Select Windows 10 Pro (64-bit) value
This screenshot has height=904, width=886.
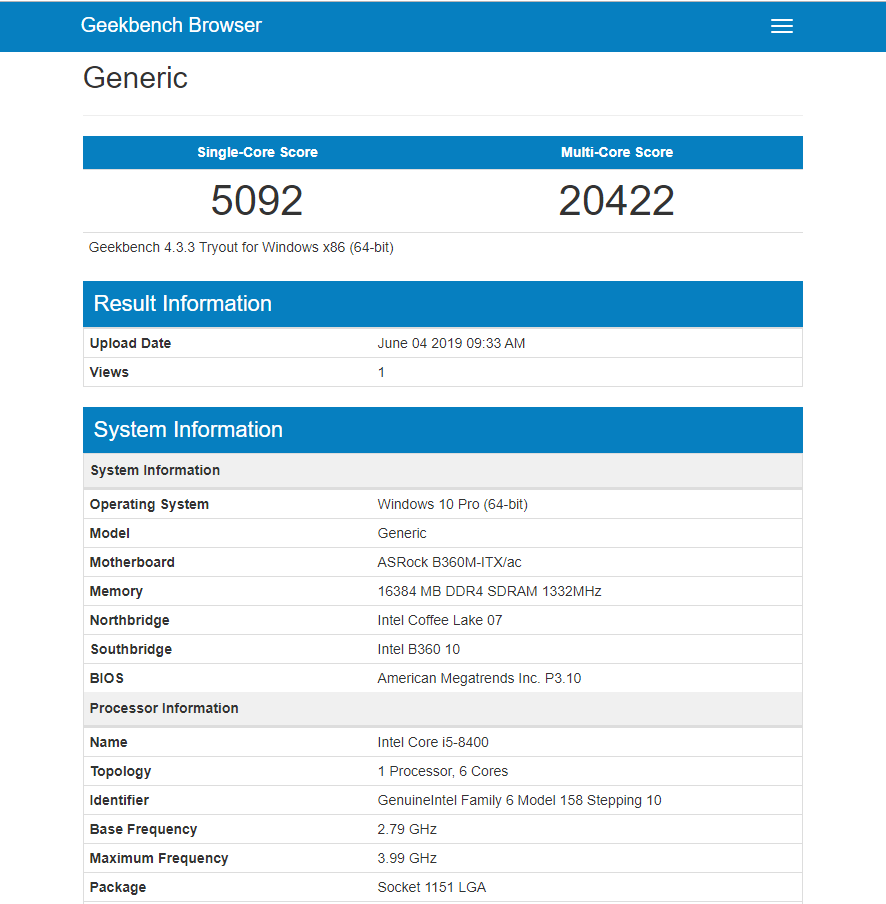pos(453,504)
